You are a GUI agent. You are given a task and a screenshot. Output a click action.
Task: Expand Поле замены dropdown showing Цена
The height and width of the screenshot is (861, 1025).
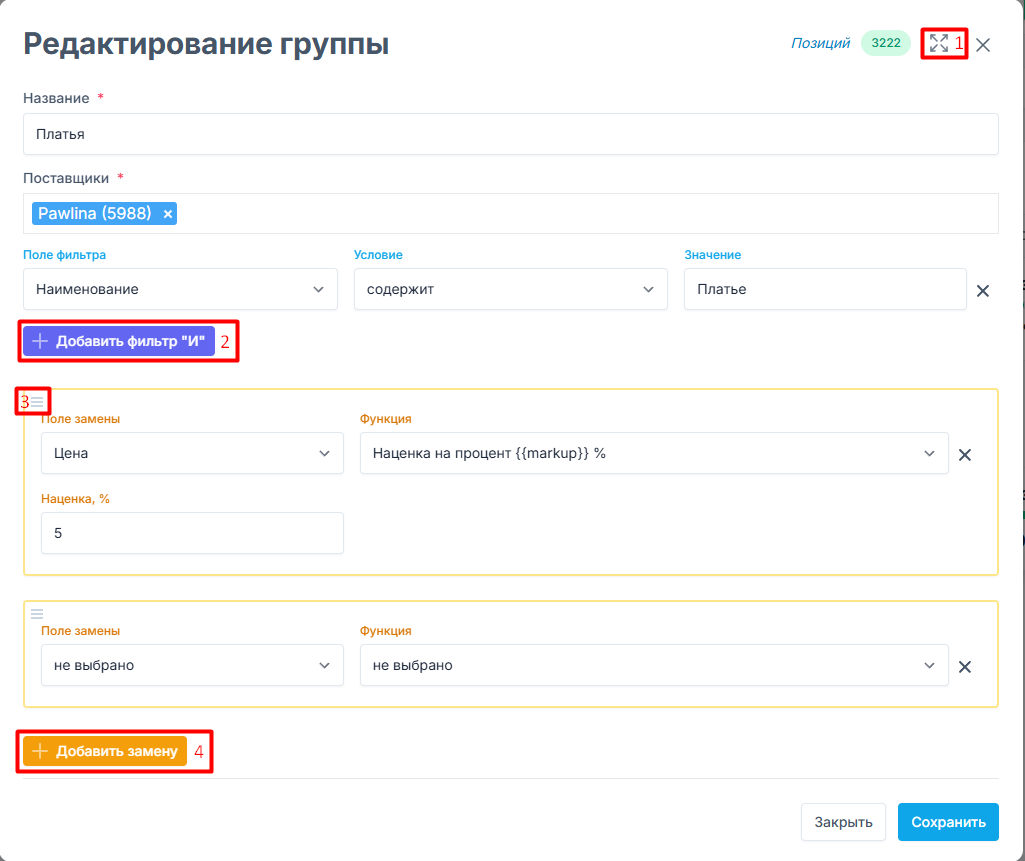point(192,453)
